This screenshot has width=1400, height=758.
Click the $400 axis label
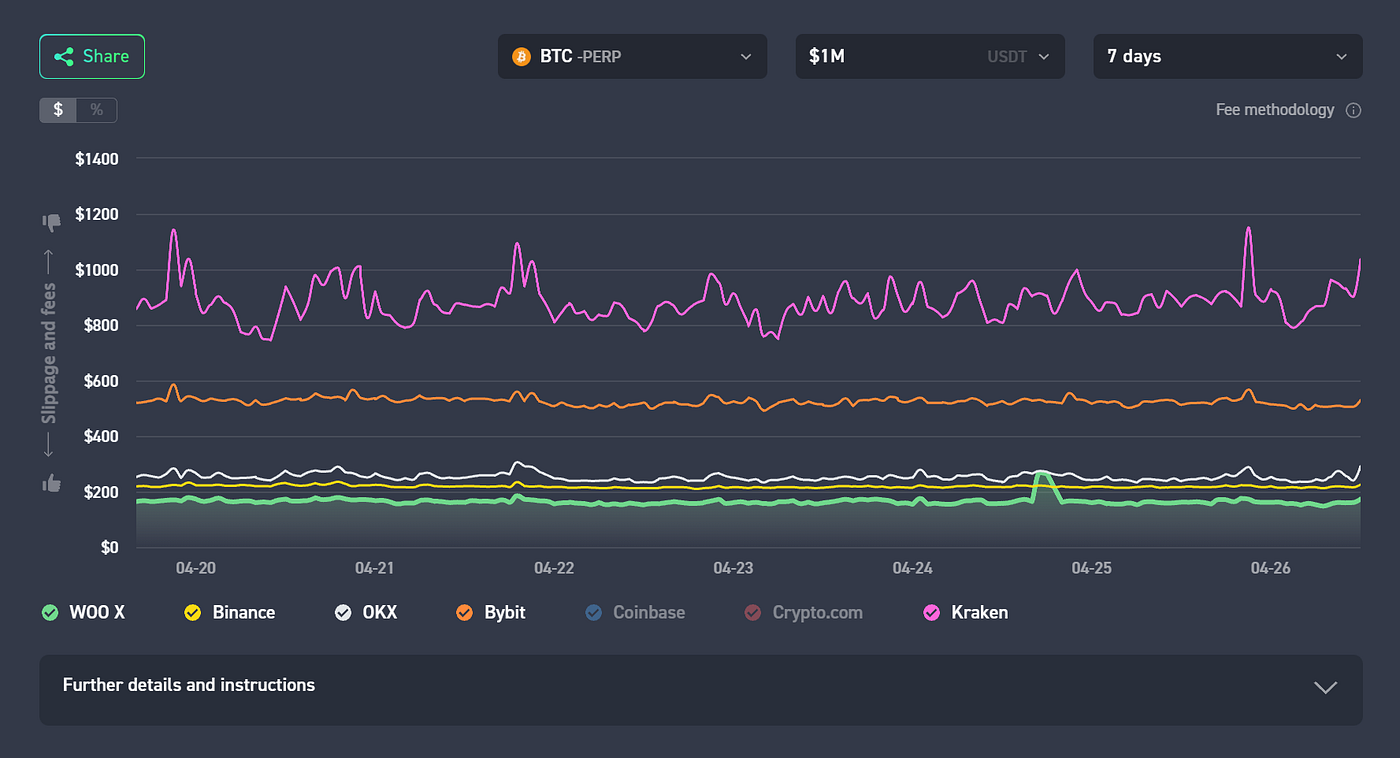100,436
